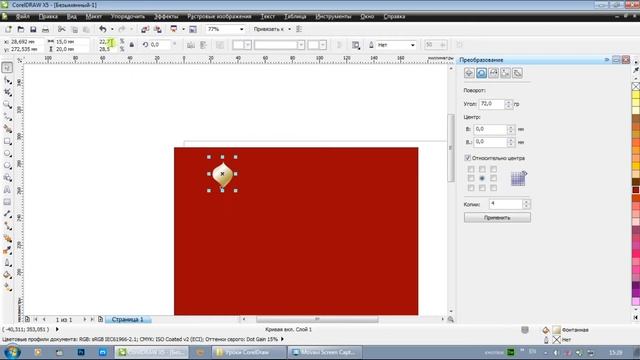Click the Import icon in the toolbar
The image size is (640, 360).
click(x=145, y=29)
